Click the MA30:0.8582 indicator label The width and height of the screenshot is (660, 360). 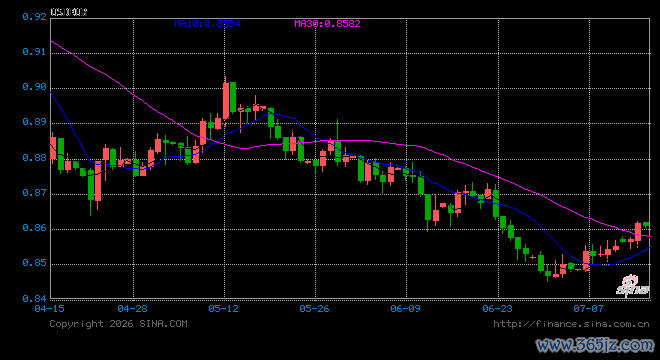[x=327, y=24]
